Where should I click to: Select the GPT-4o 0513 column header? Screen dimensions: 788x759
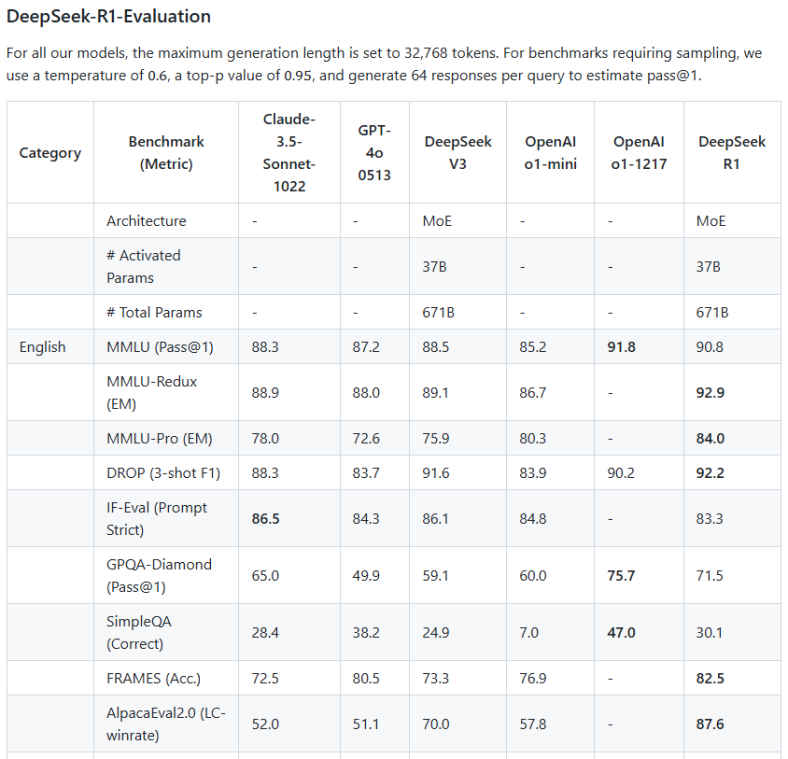click(374, 153)
